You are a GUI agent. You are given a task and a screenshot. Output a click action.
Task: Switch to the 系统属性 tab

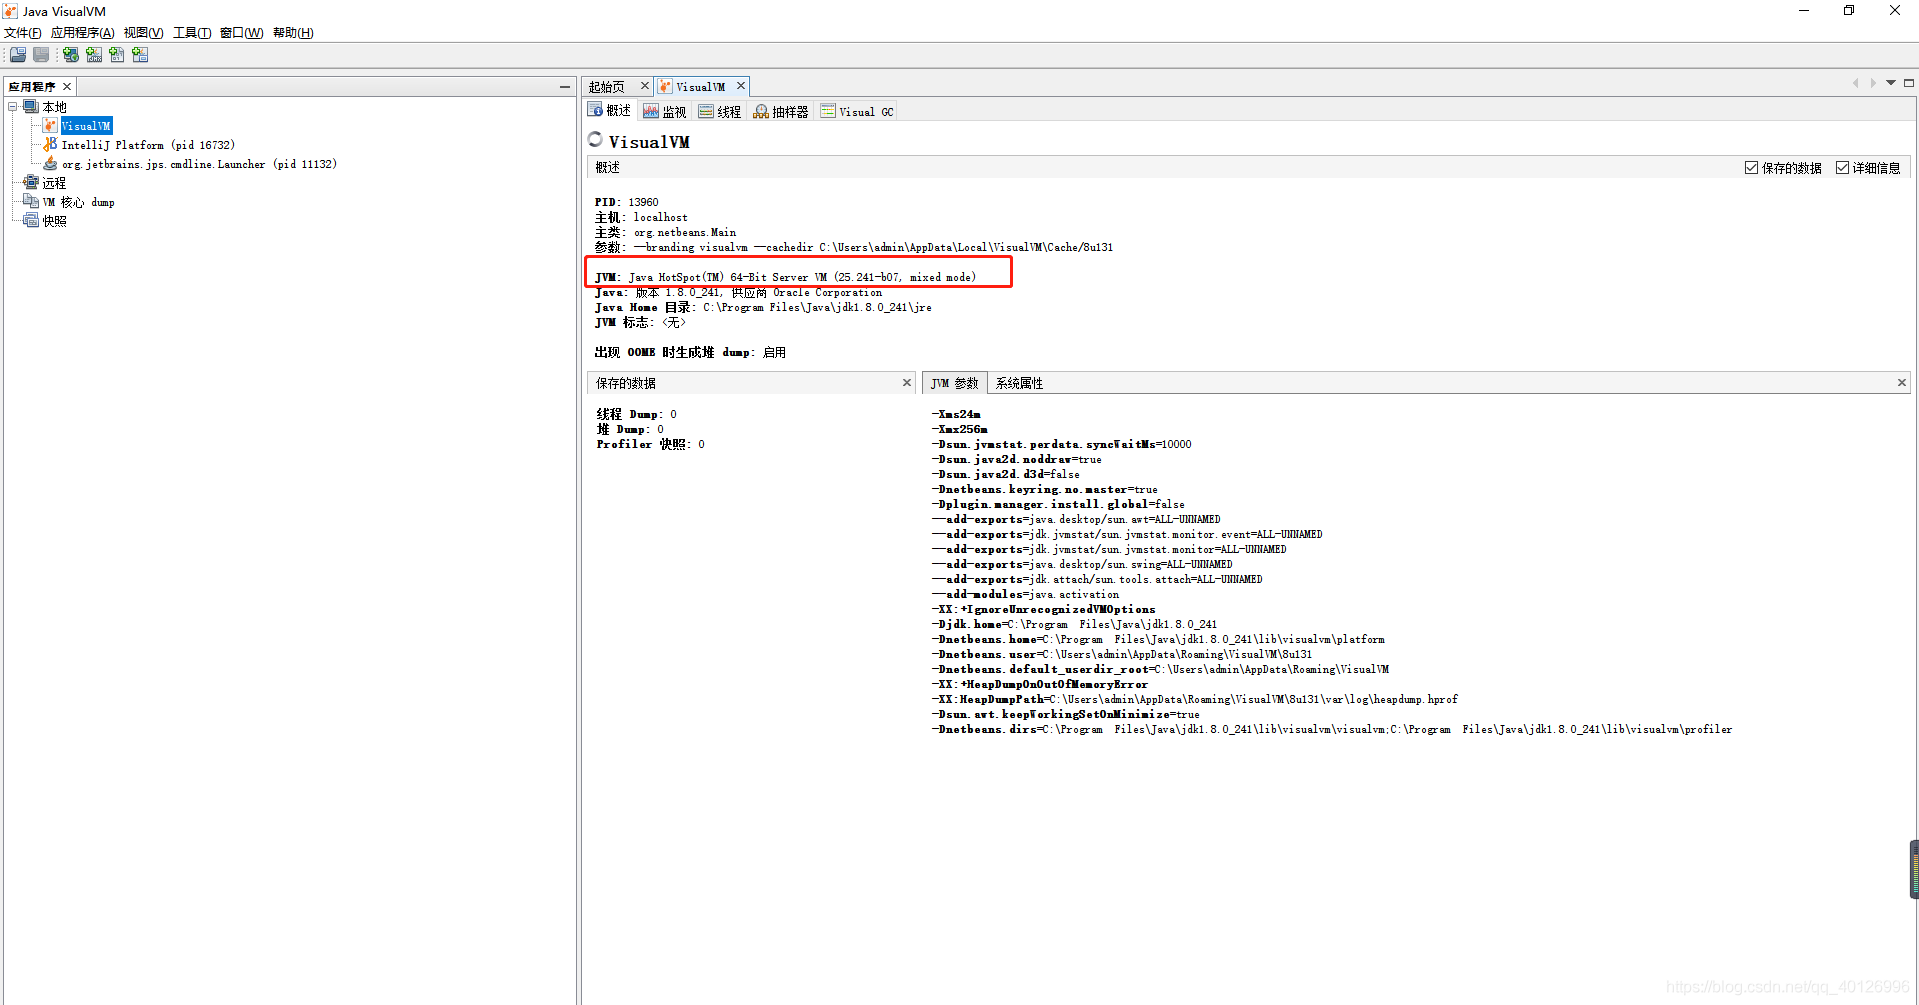point(1019,383)
